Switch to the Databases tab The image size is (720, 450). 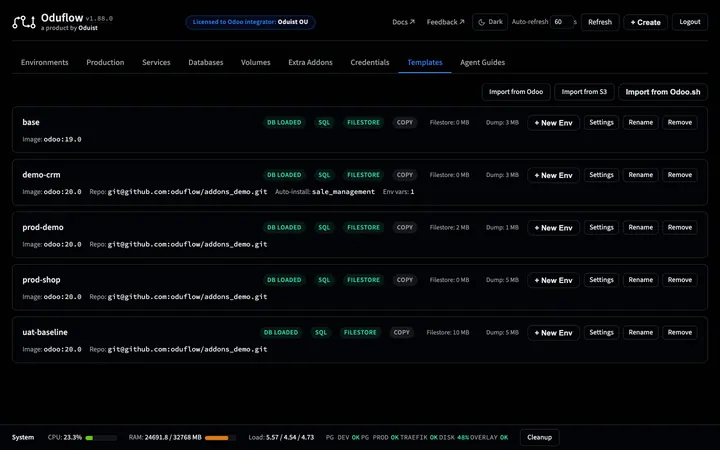click(206, 62)
